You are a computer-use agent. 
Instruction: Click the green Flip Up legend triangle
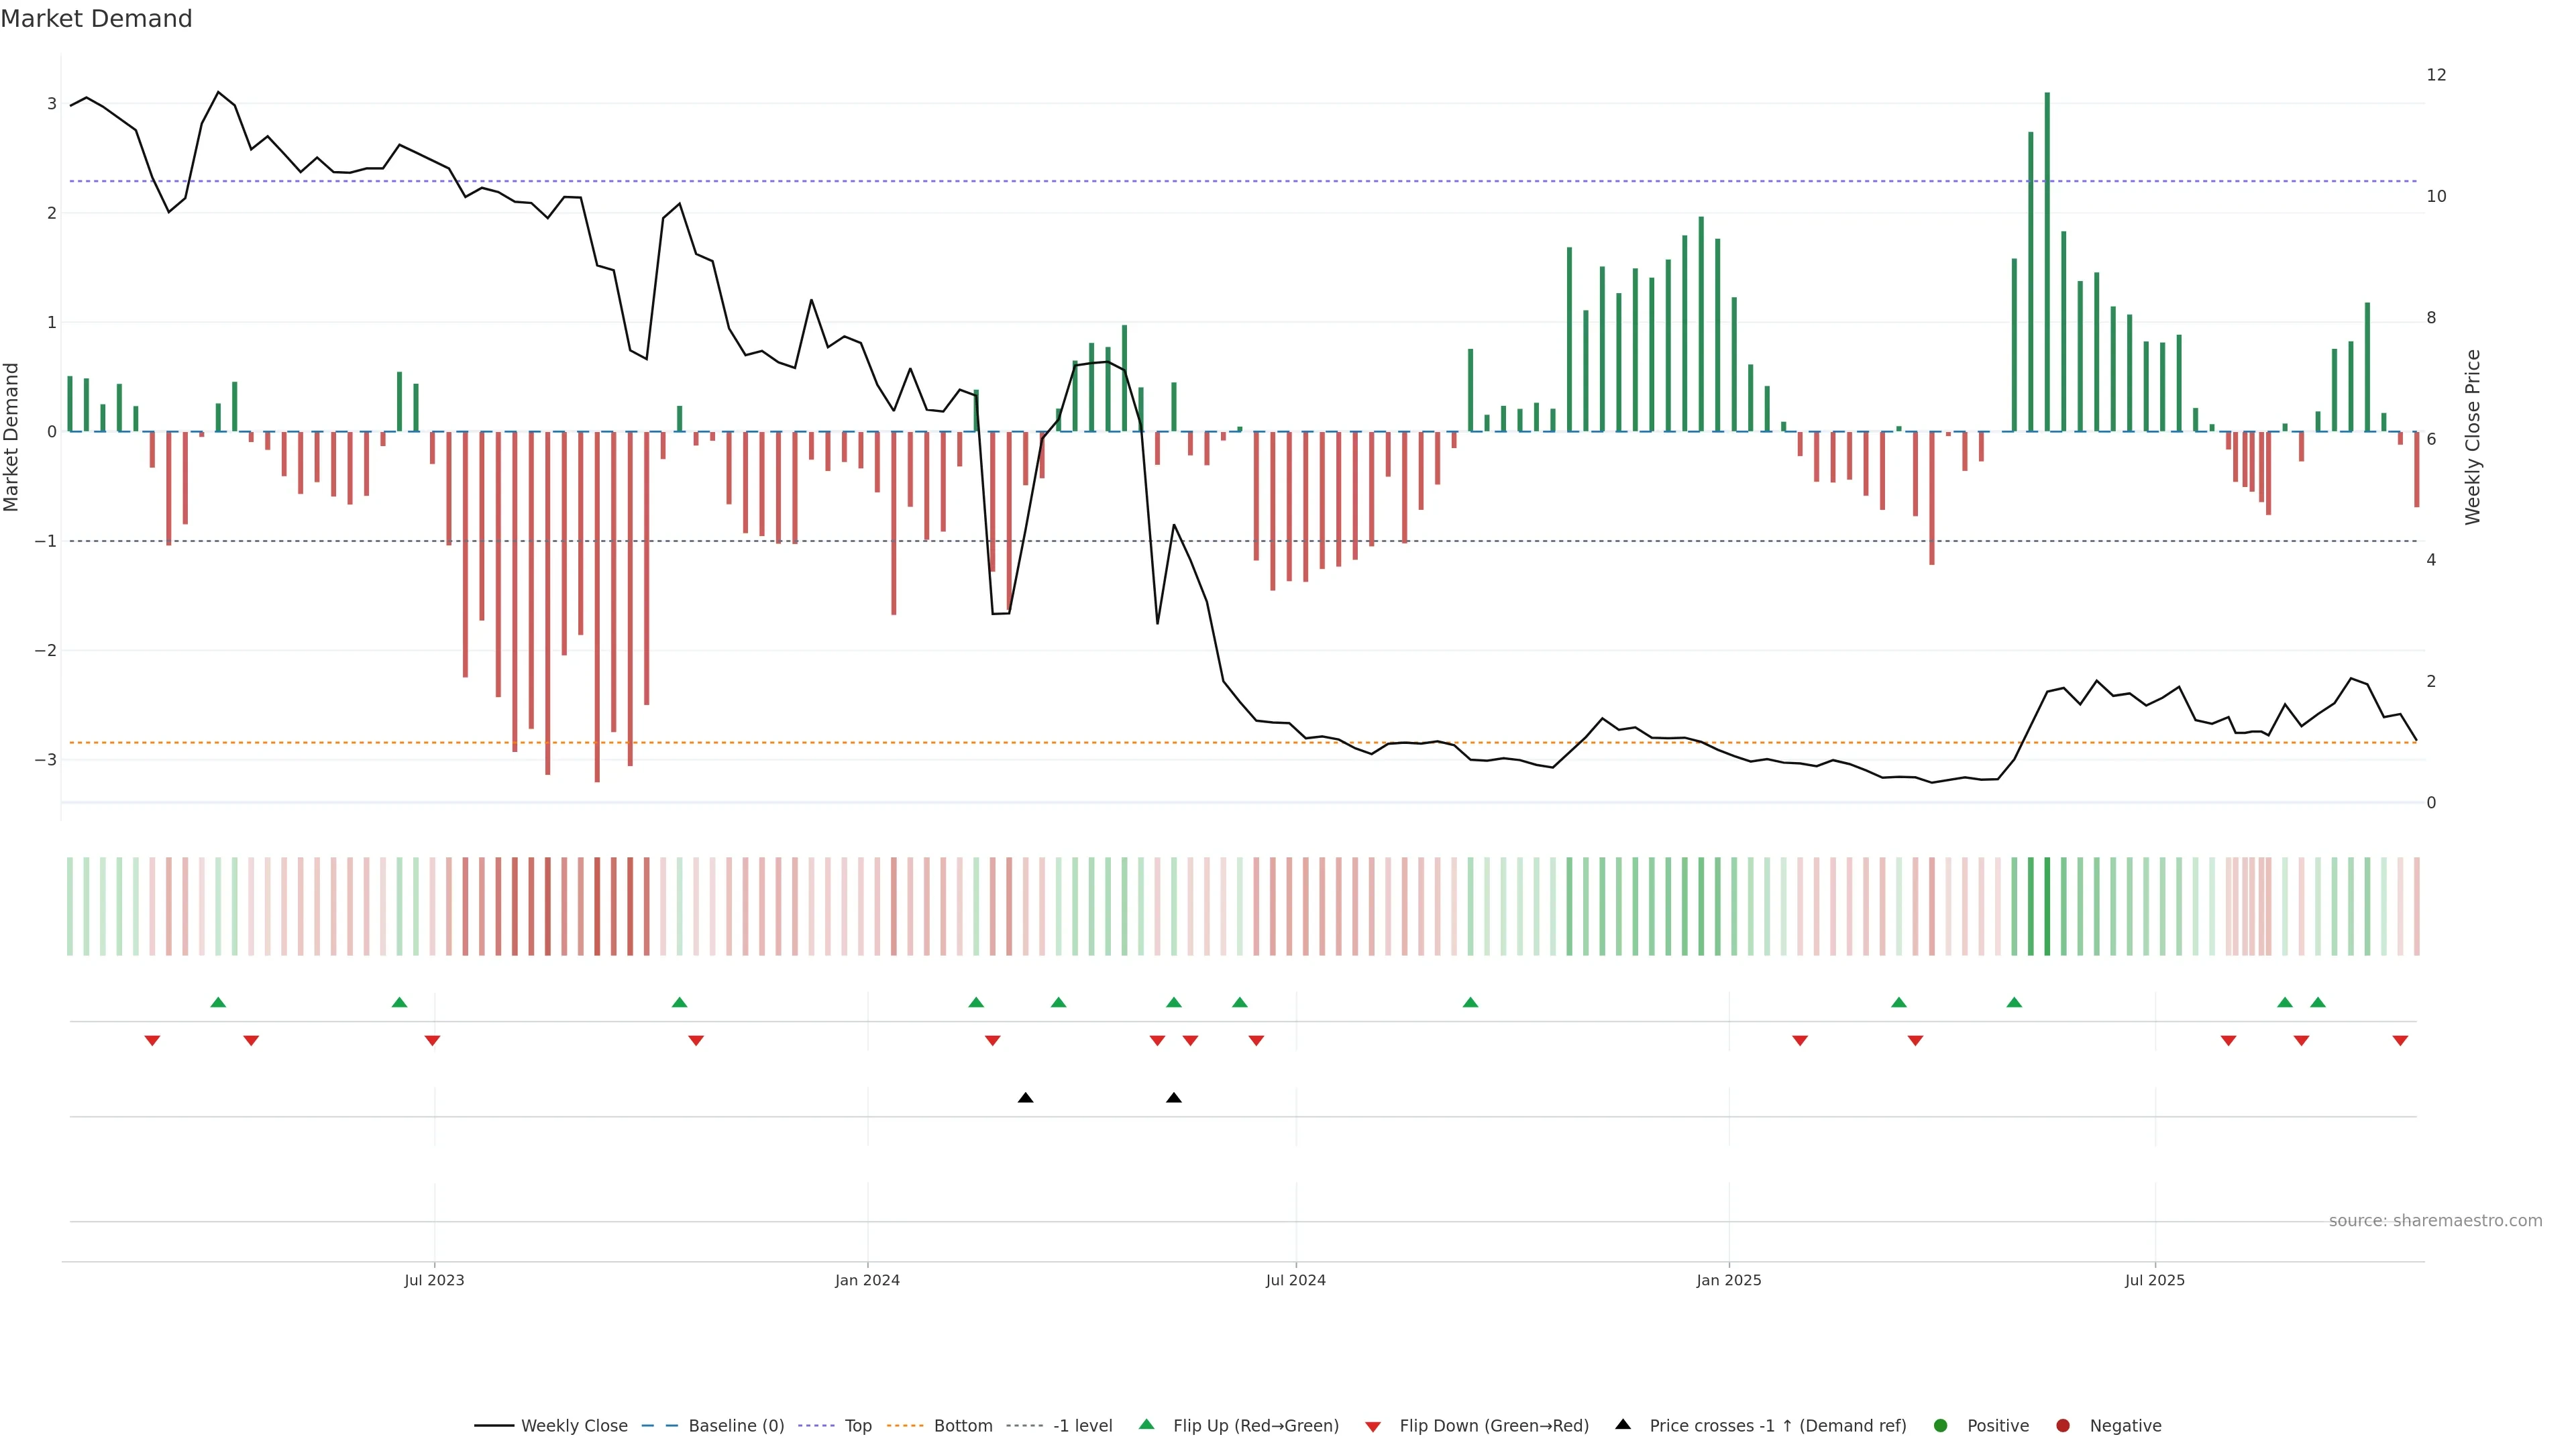pos(1147,1424)
